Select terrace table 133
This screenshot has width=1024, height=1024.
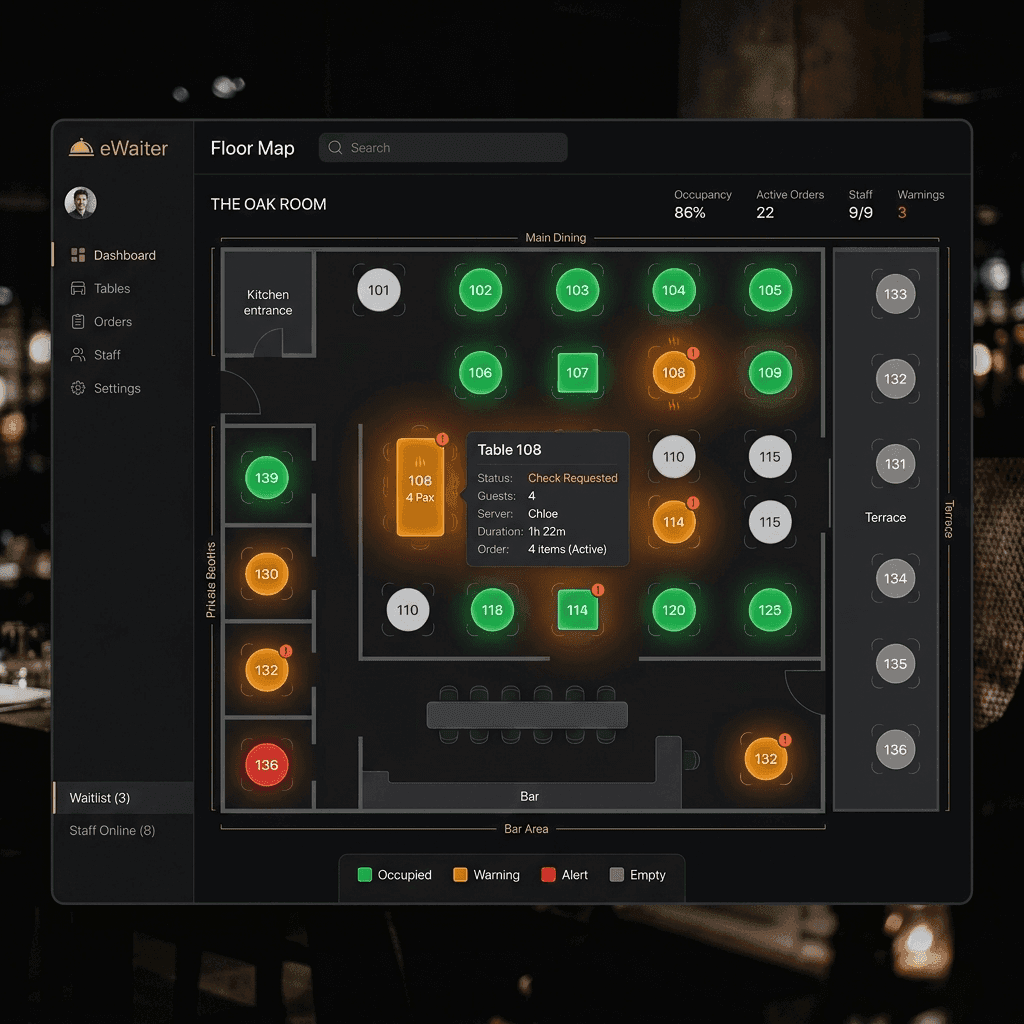pyautogui.click(x=895, y=294)
